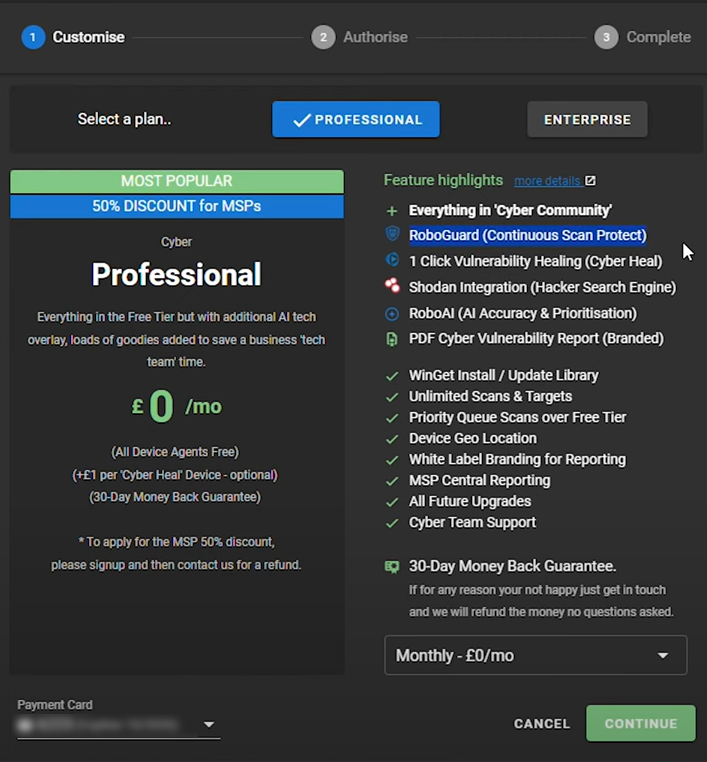The height and width of the screenshot is (762, 707).
Task: Click the external link icon beside more details
Action: [x=590, y=181]
